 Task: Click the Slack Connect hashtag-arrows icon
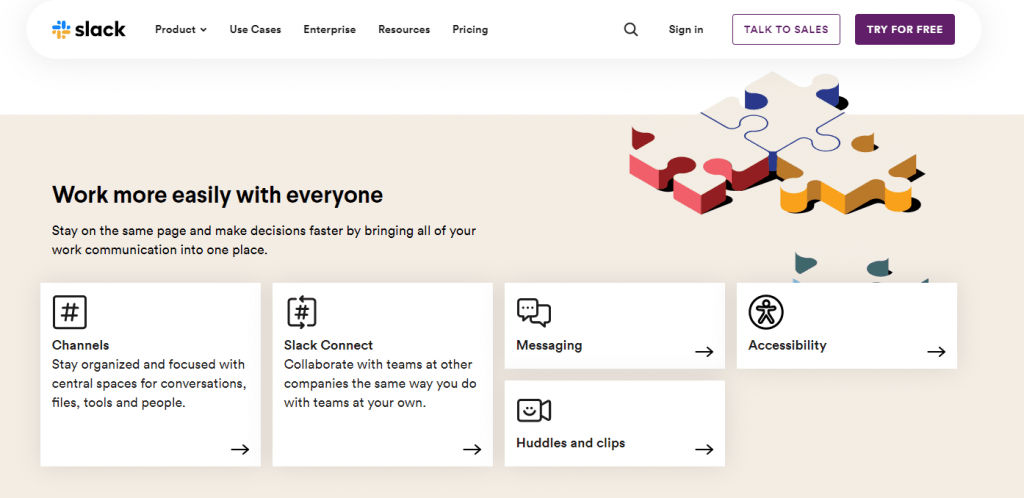click(x=302, y=312)
